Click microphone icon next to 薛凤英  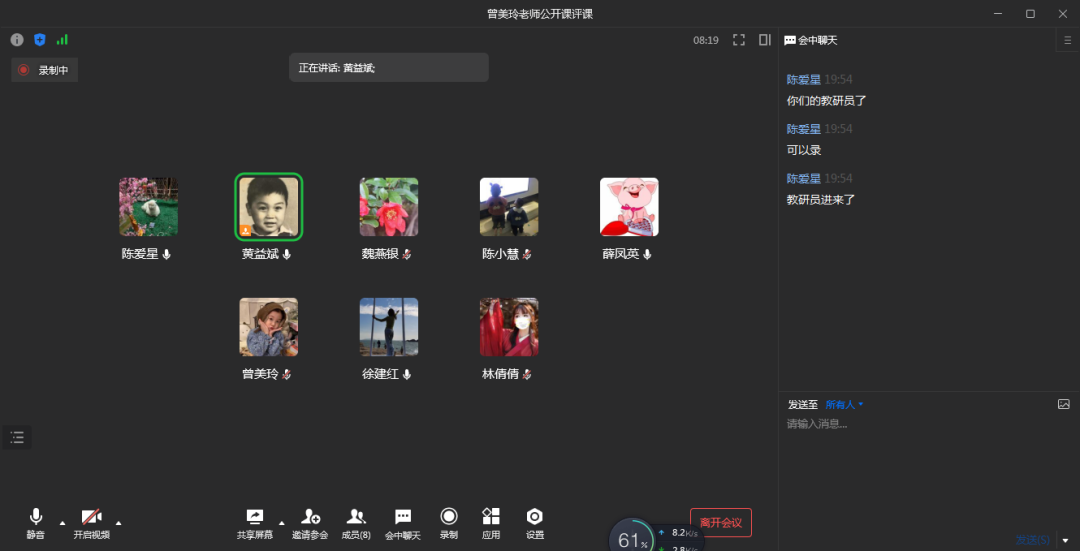tap(647, 254)
